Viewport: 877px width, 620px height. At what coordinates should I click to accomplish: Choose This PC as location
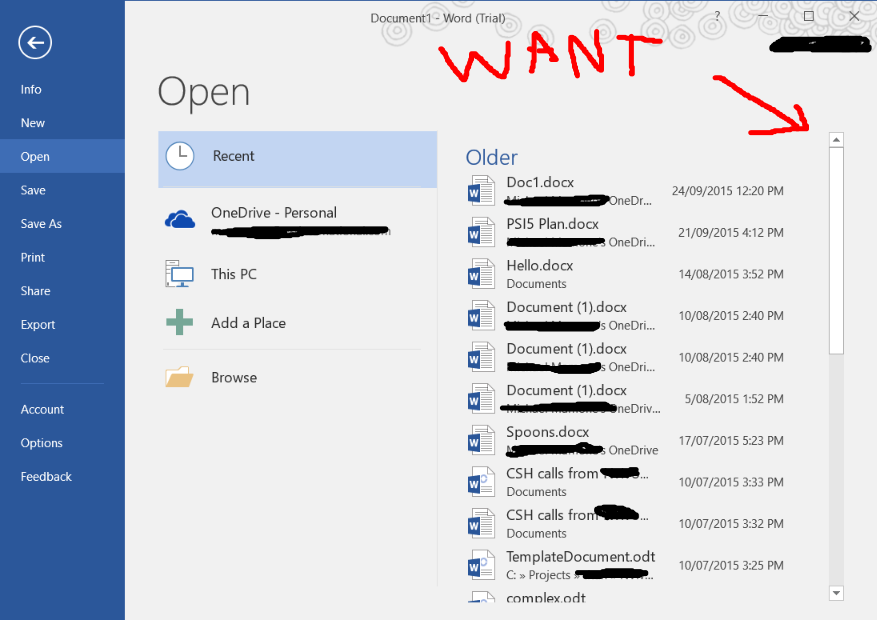tap(298, 273)
